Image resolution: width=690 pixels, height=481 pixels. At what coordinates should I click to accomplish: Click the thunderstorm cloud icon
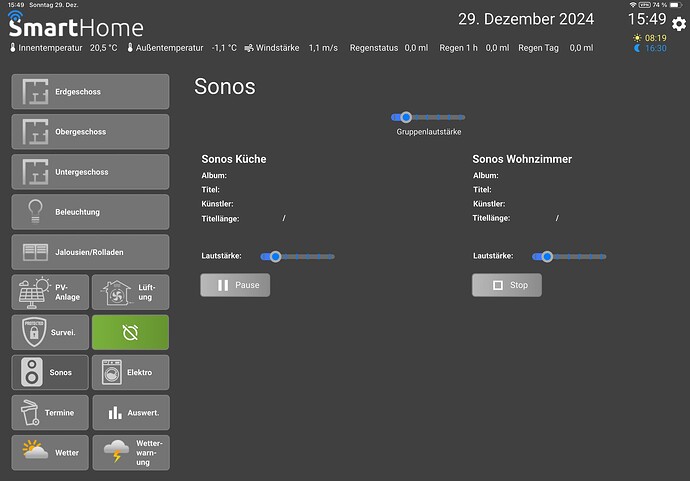pos(116,451)
